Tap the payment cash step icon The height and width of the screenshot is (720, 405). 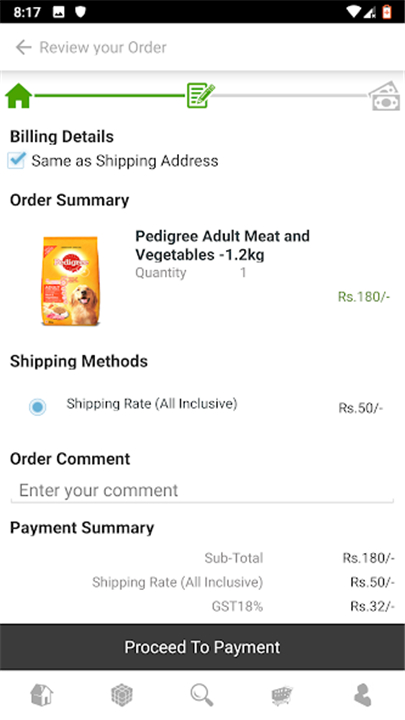point(385,96)
